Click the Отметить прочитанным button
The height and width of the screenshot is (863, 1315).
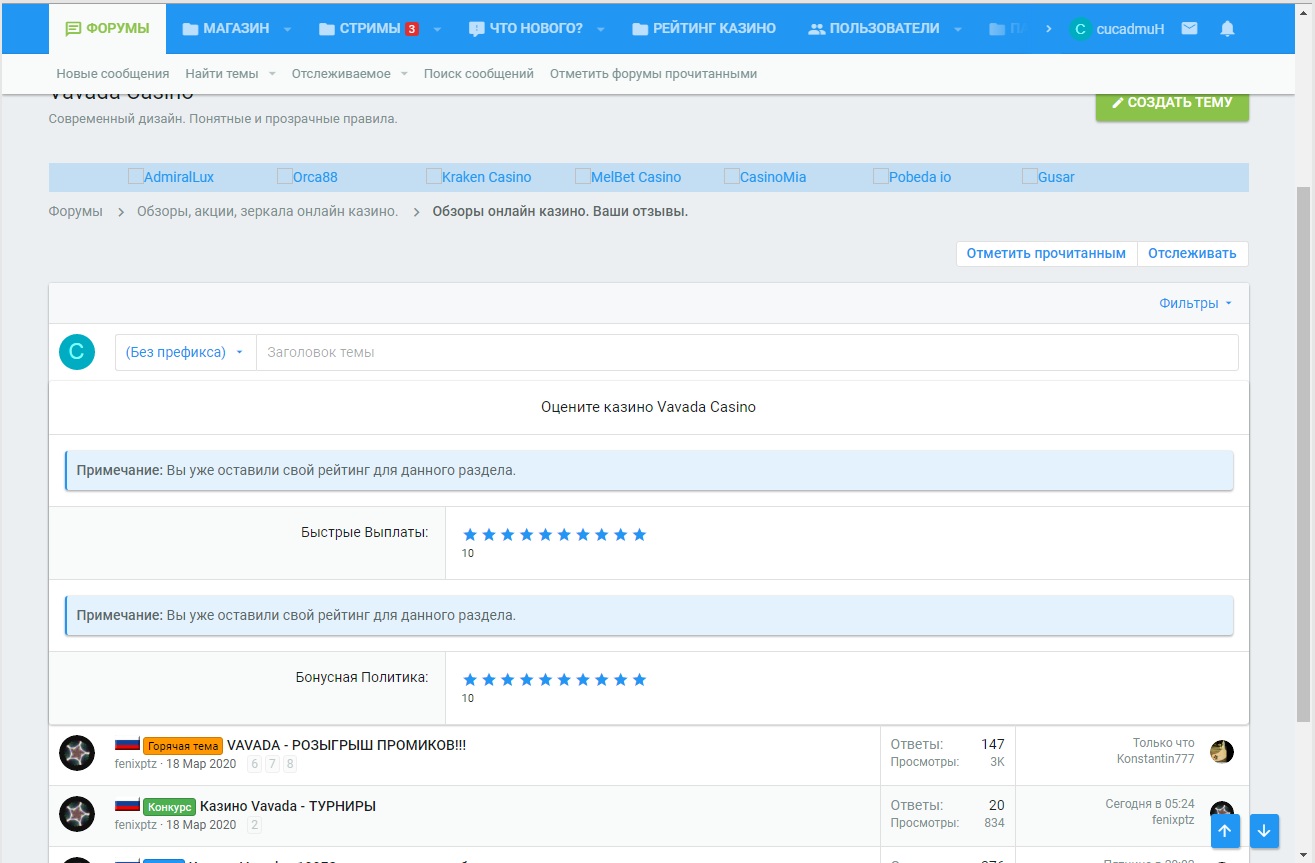1047,253
